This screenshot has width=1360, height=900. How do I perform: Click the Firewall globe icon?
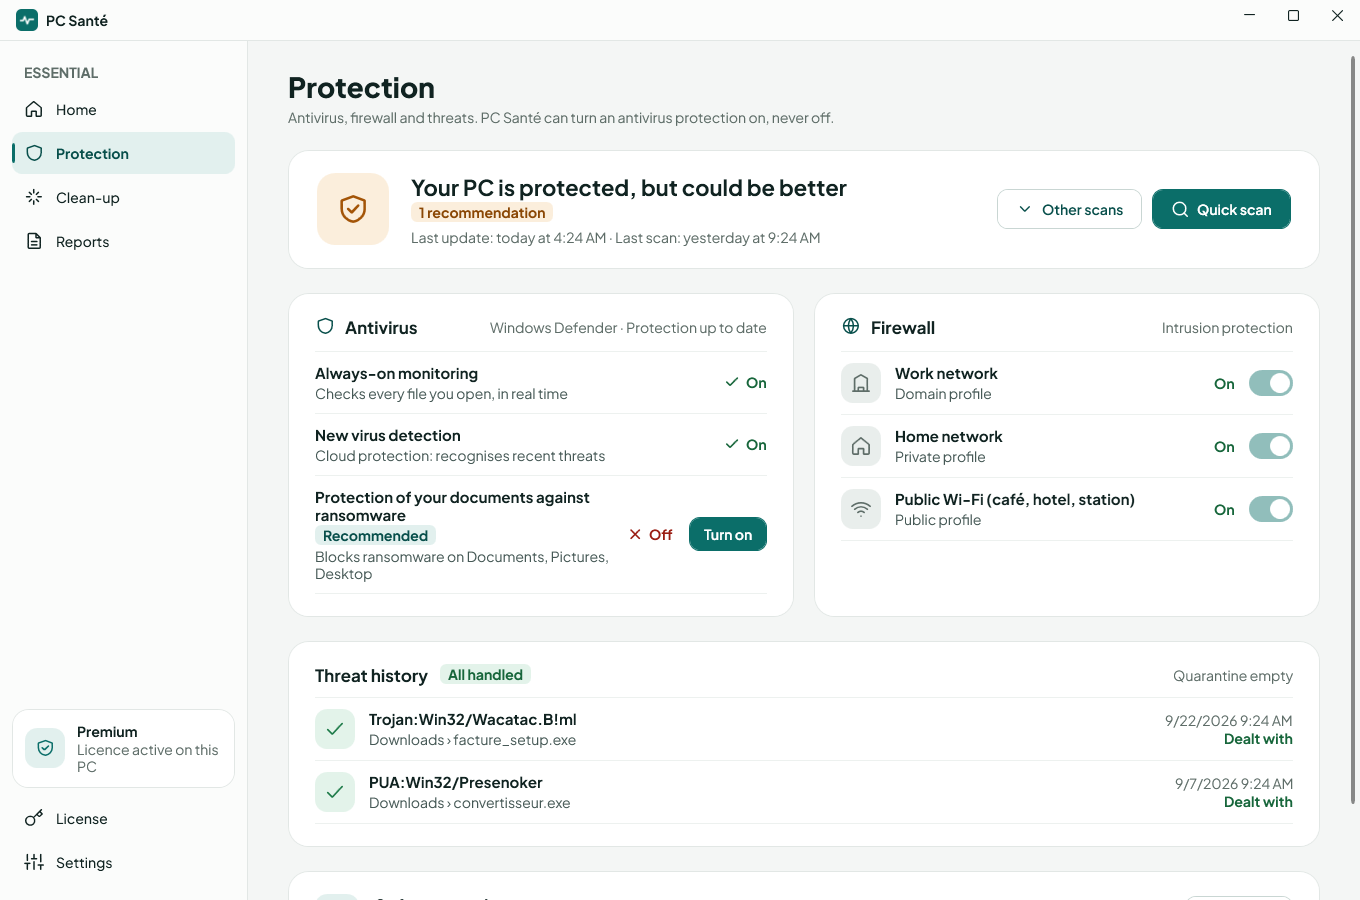[851, 326]
